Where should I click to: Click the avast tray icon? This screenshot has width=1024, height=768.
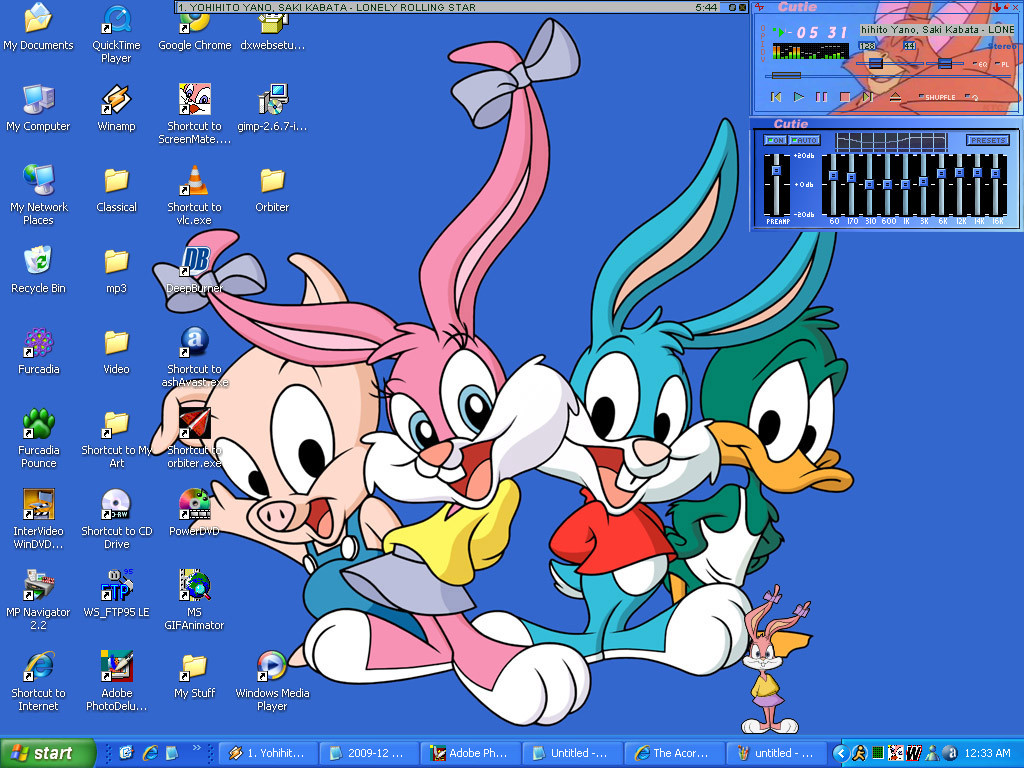pos(951,753)
